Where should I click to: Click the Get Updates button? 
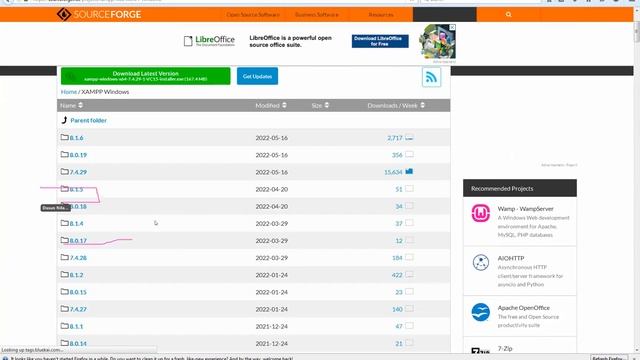(258, 76)
